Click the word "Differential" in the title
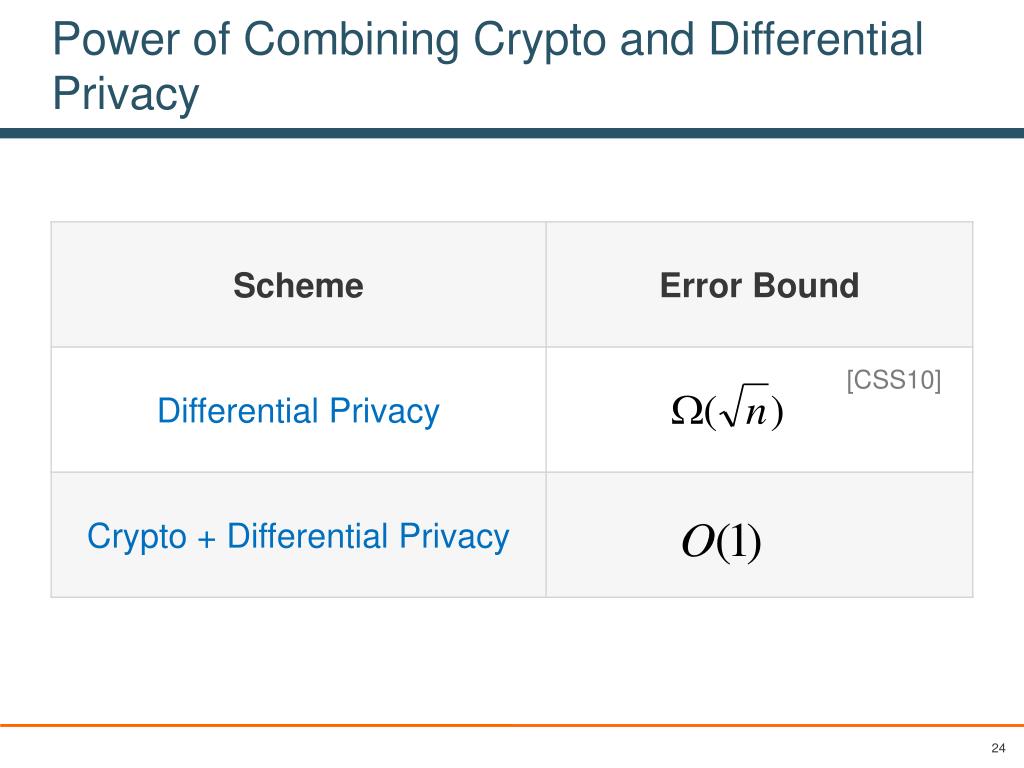 816,39
